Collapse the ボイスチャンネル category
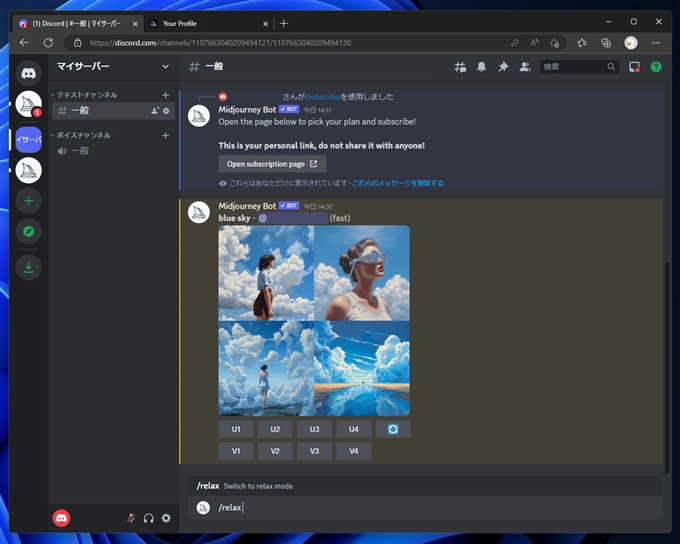680x544 pixels. point(81,135)
